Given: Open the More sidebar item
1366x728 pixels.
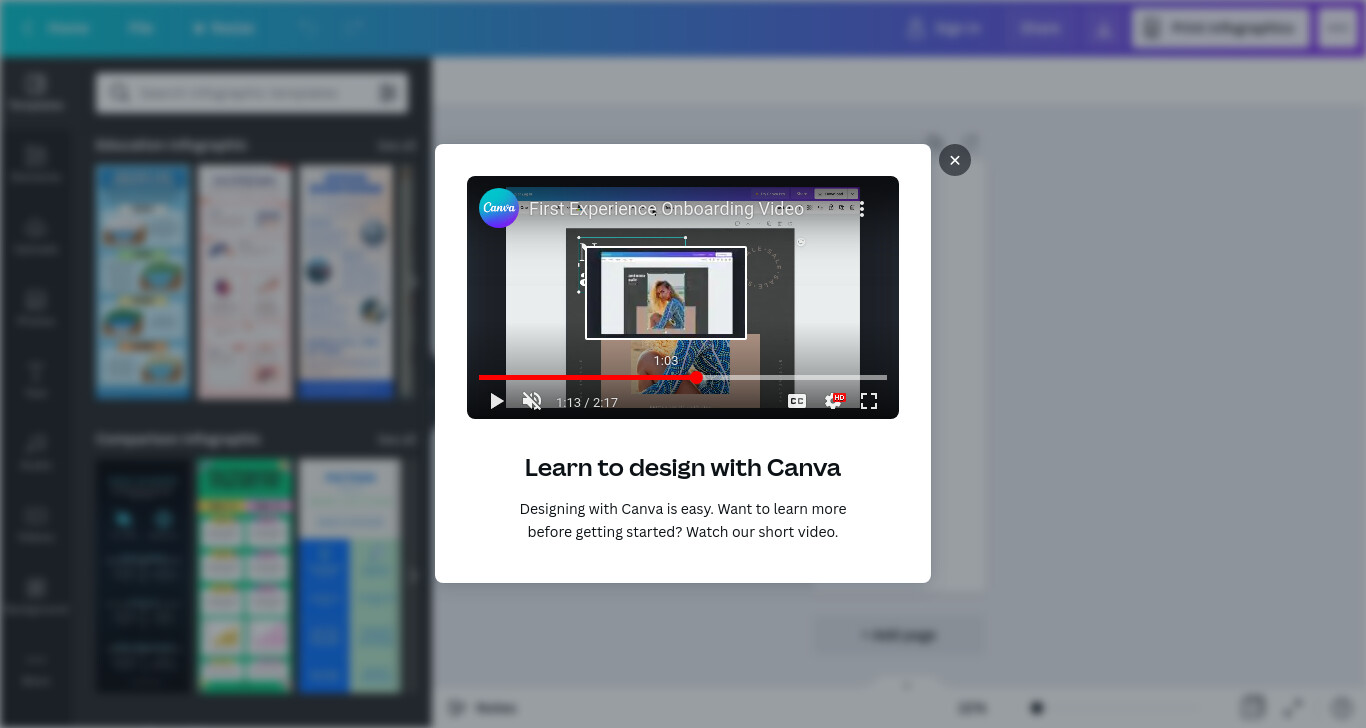Looking at the screenshot, I should [36, 668].
